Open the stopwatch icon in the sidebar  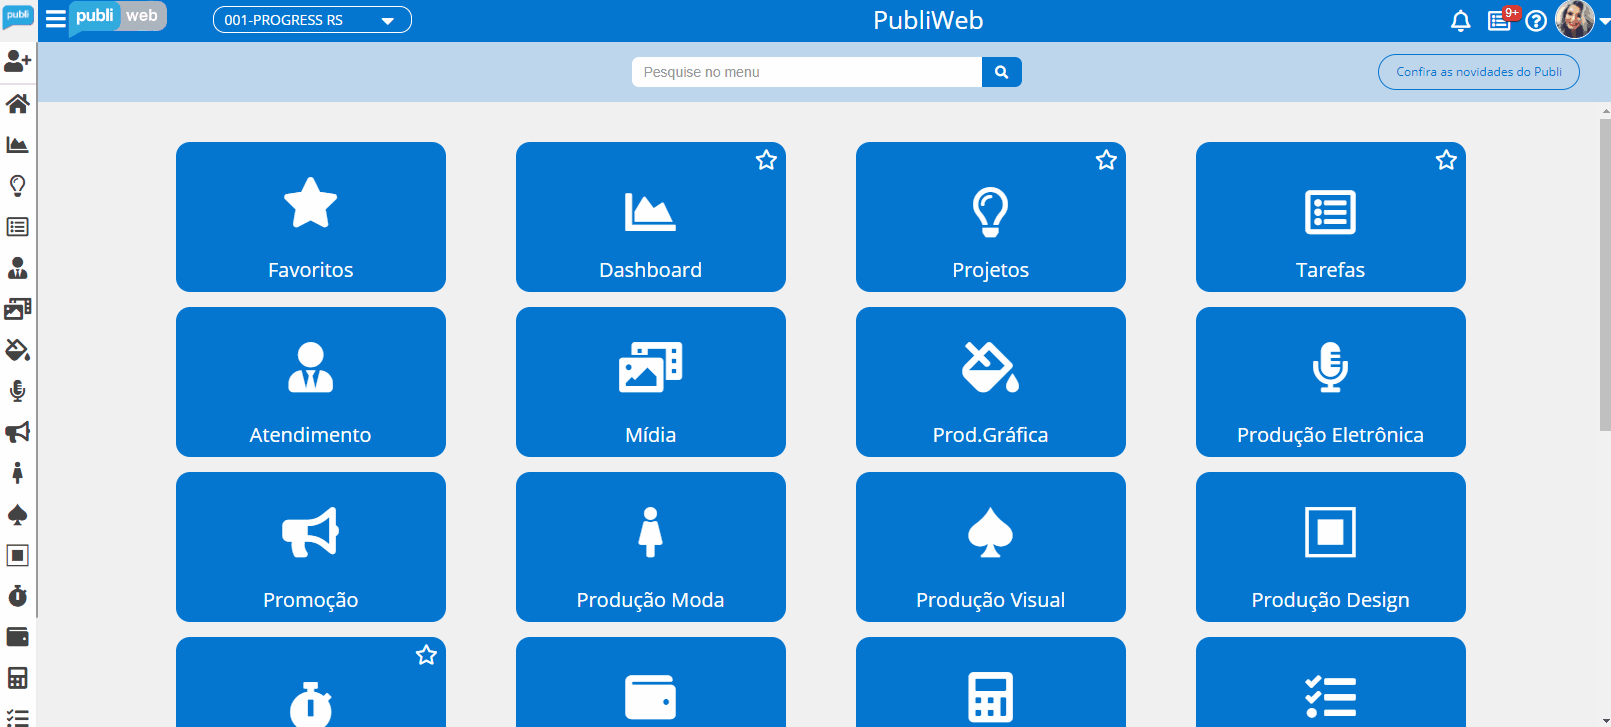point(18,596)
